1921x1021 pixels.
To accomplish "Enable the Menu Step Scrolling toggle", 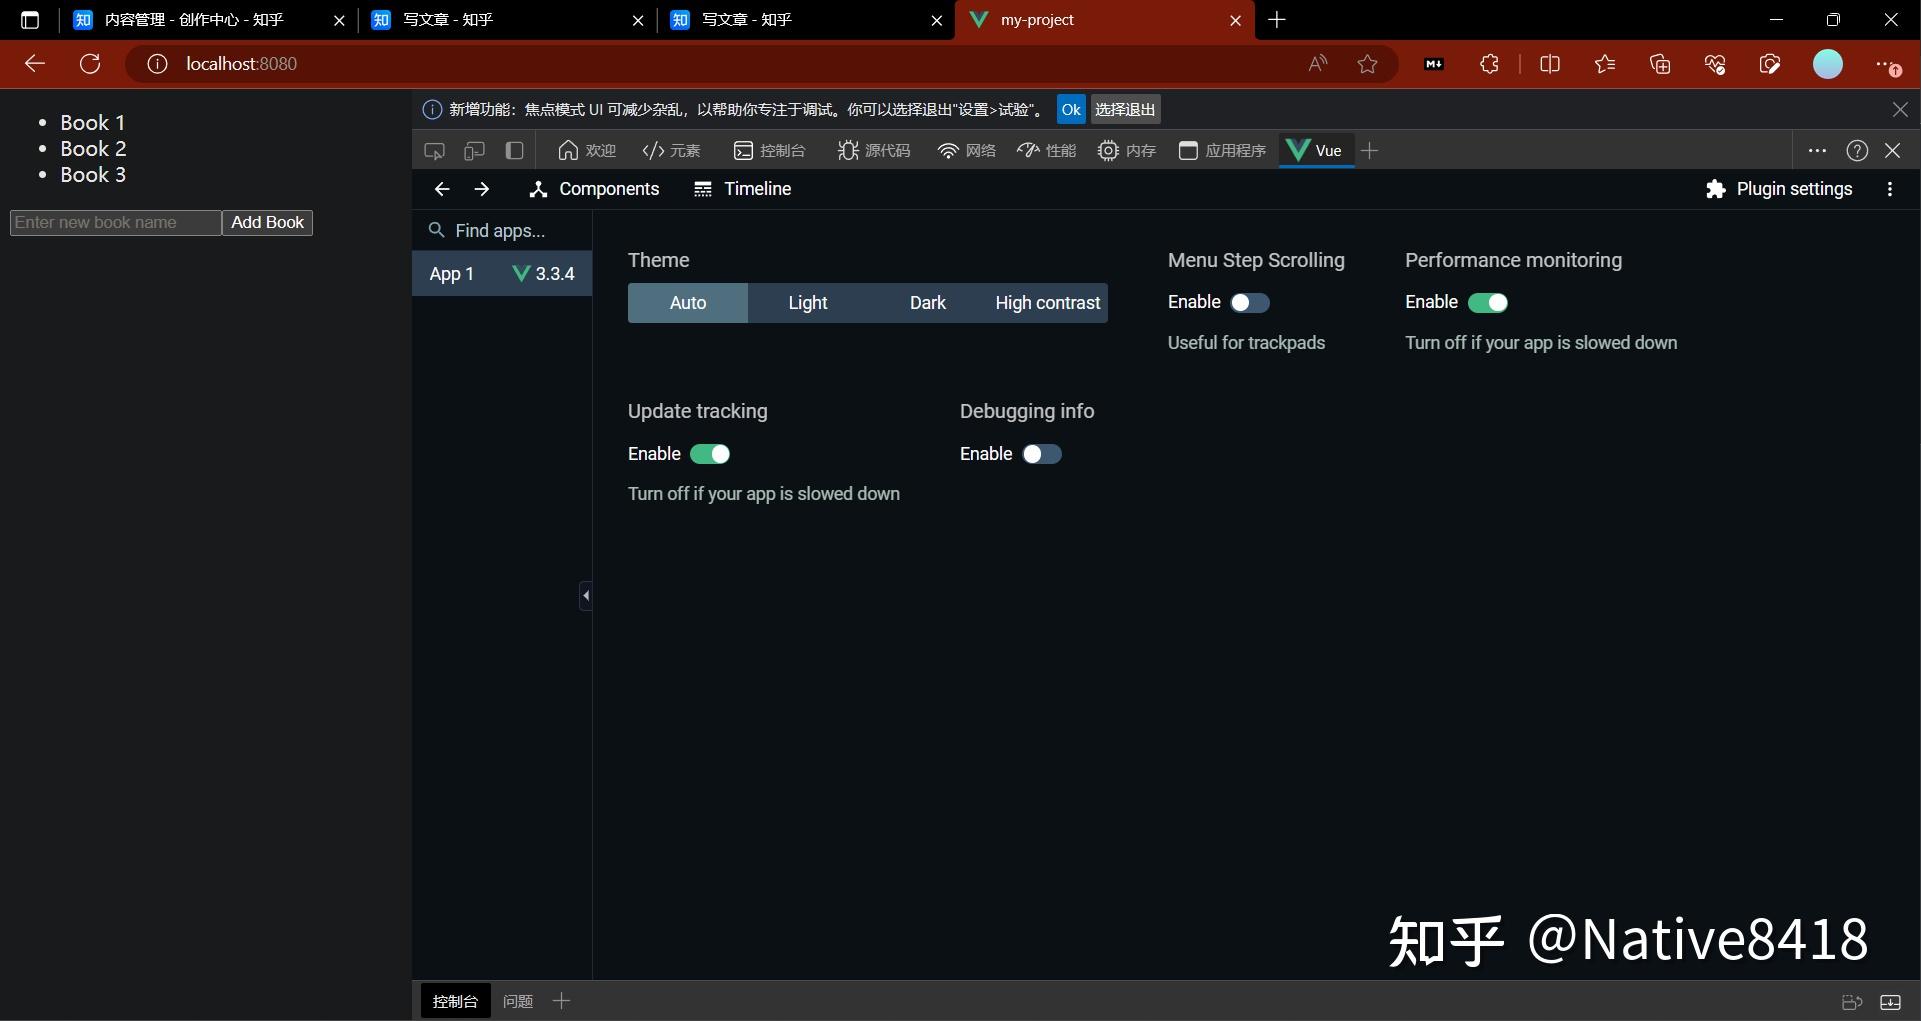I will (1248, 302).
